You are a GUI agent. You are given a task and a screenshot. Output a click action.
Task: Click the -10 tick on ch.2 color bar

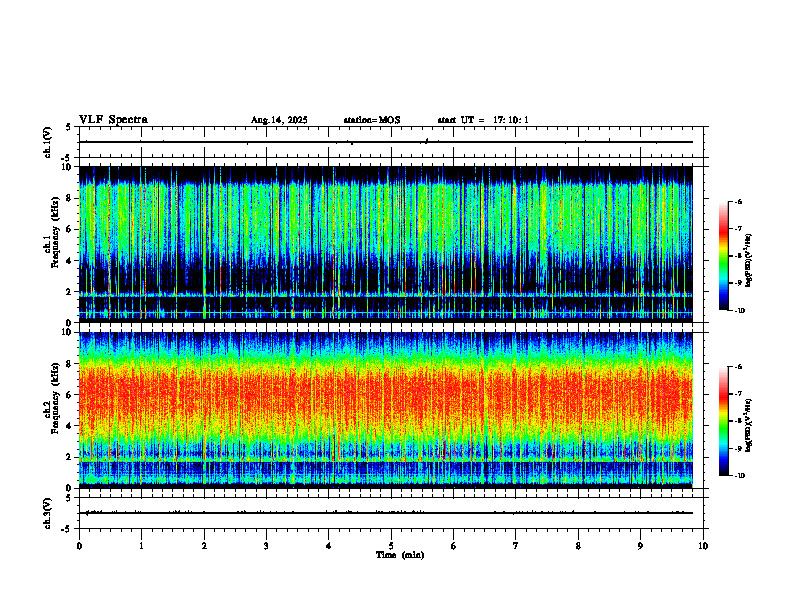[739, 476]
